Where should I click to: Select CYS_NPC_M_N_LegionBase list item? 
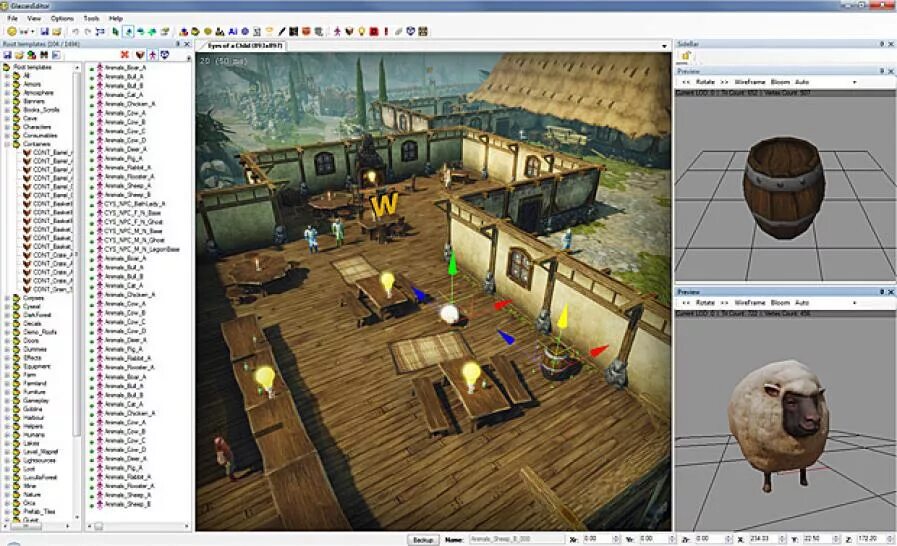click(141, 250)
